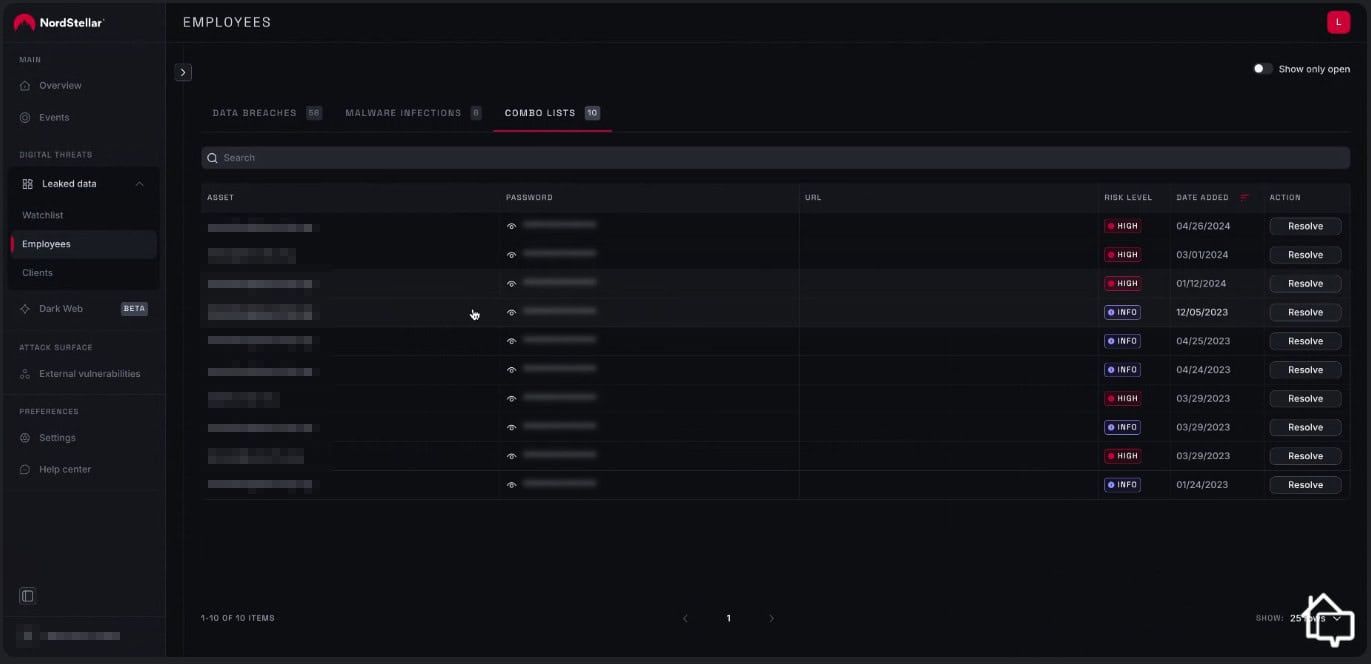Reveal password for 01/24/2023 row

[x=511, y=485]
